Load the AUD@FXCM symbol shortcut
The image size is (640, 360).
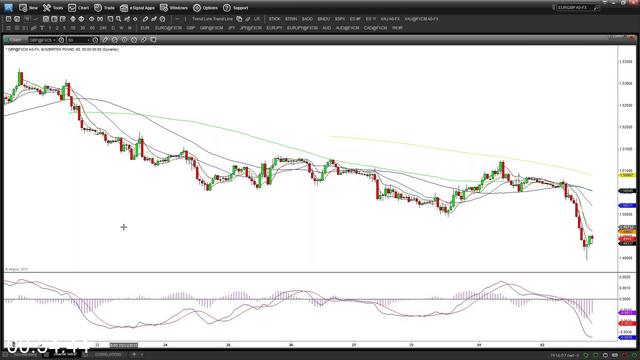347,28
